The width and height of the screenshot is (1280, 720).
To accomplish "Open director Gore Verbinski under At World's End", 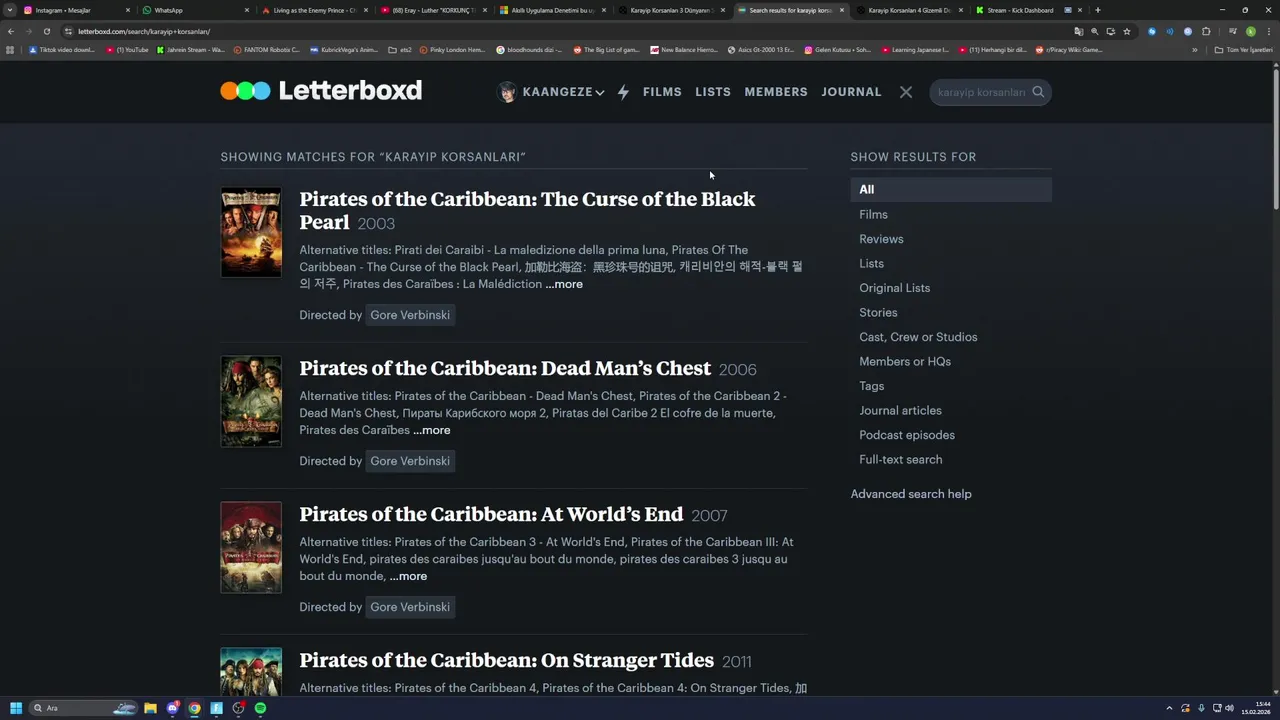I will 410,607.
